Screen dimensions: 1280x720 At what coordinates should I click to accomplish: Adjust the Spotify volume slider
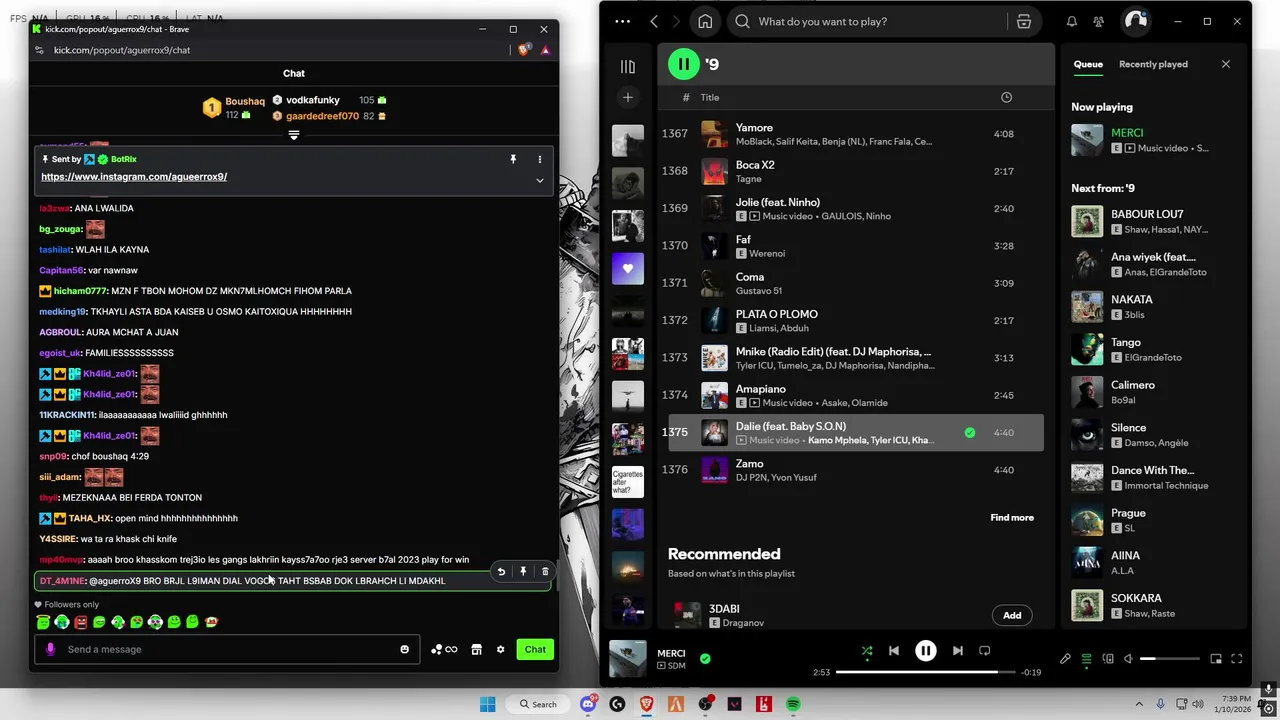pos(1170,659)
